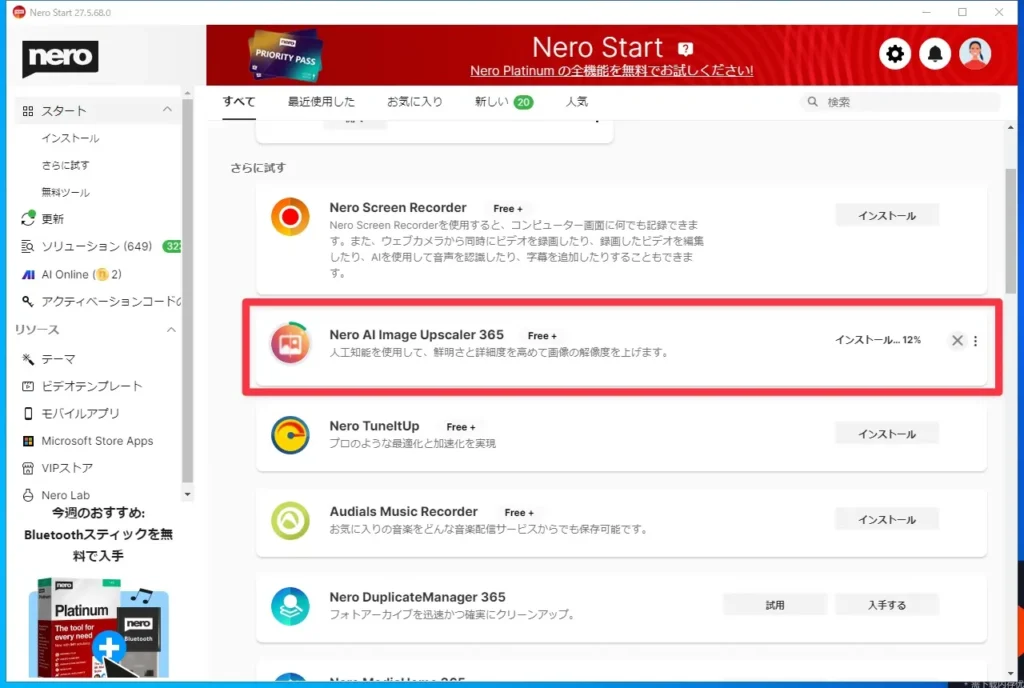The width and height of the screenshot is (1024, 688).
Task: Install Nero Screen Recorder
Action: coord(887,216)
